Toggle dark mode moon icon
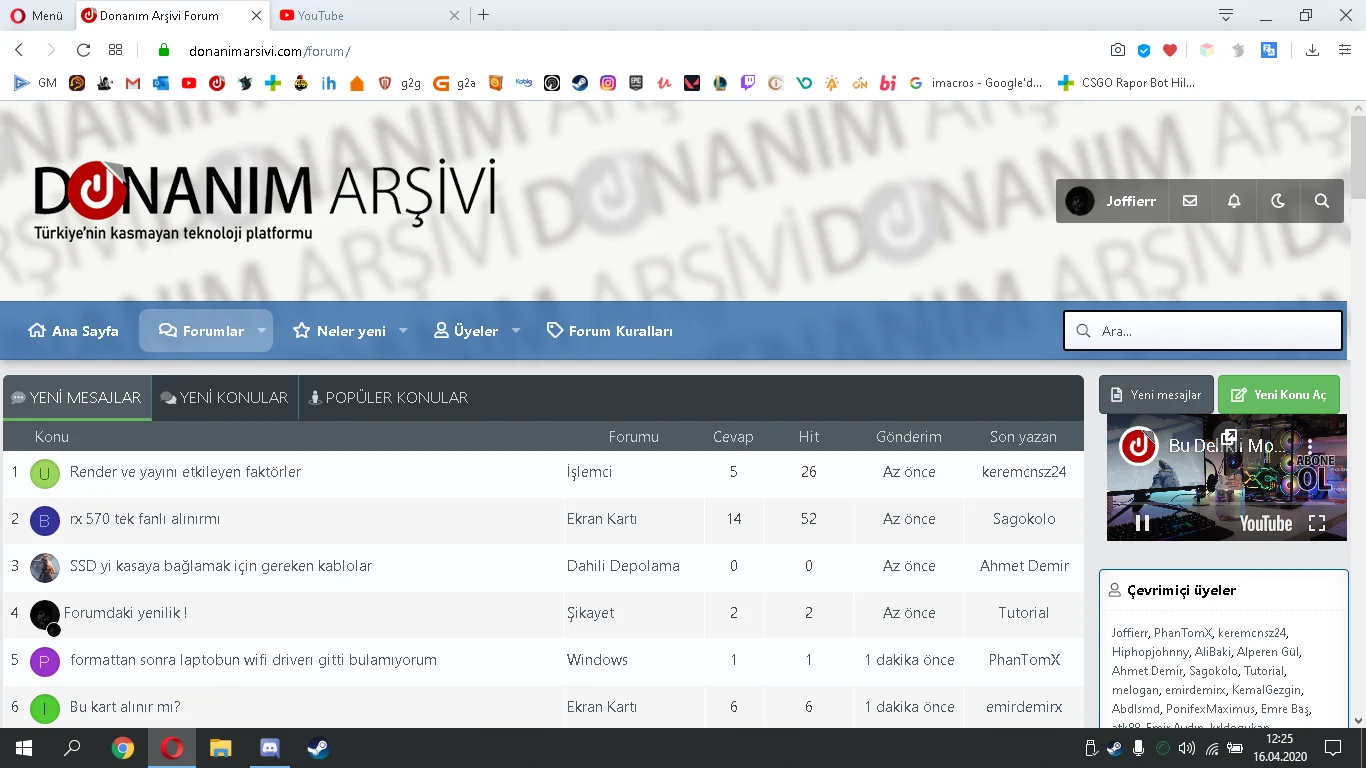The width and height of the screenshot is (1366, 768). 1278,201
